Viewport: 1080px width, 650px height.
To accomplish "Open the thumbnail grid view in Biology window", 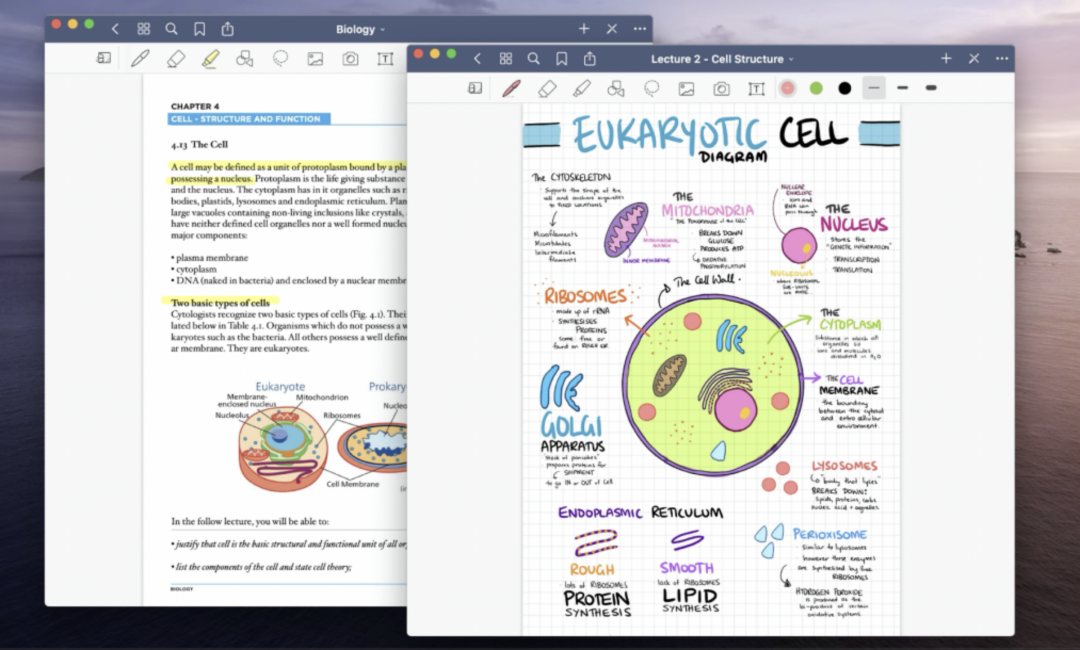I will (143, 29).
